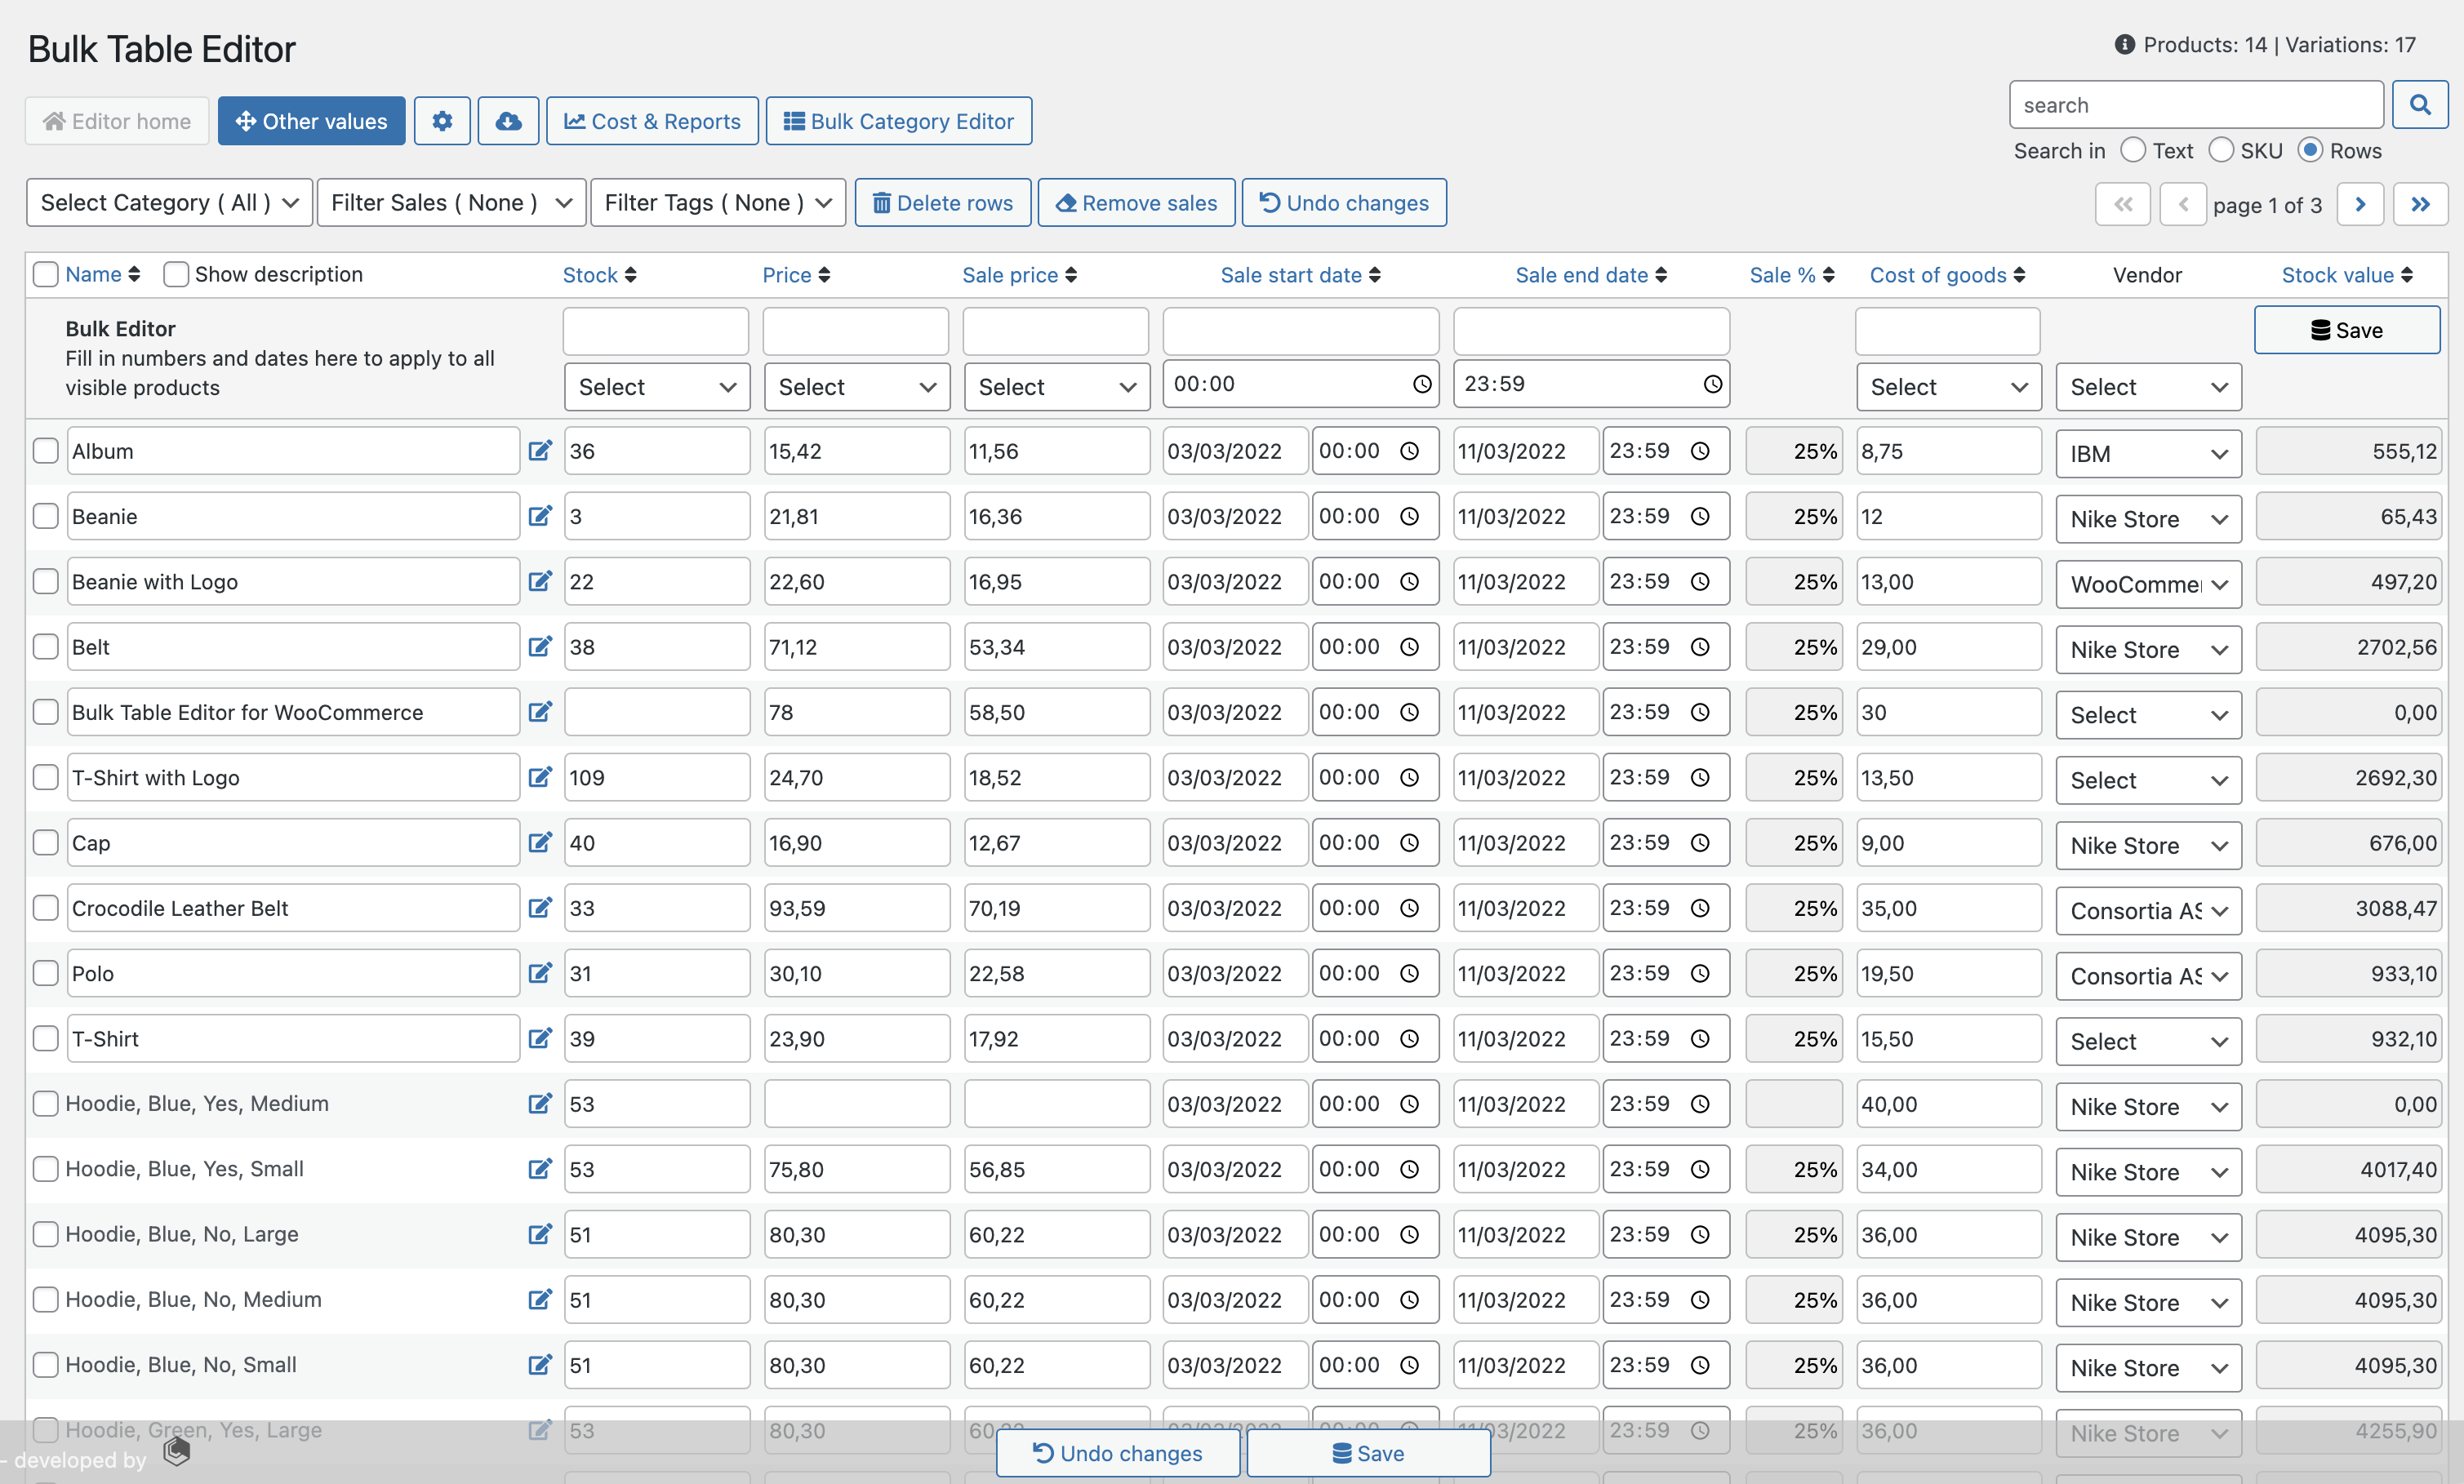Click the Cost & Reports icon button

pyautogui.click(x=653, y=120)
